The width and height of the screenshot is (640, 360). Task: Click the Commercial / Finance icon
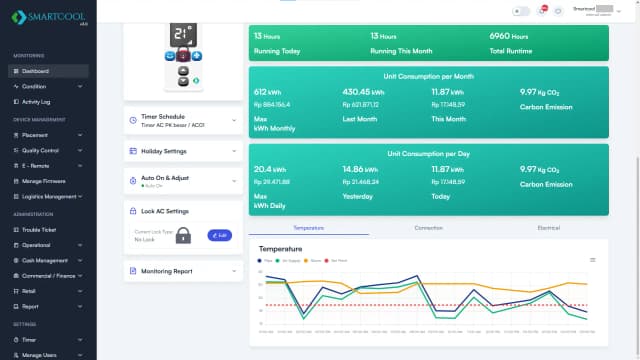pos(16,276)
